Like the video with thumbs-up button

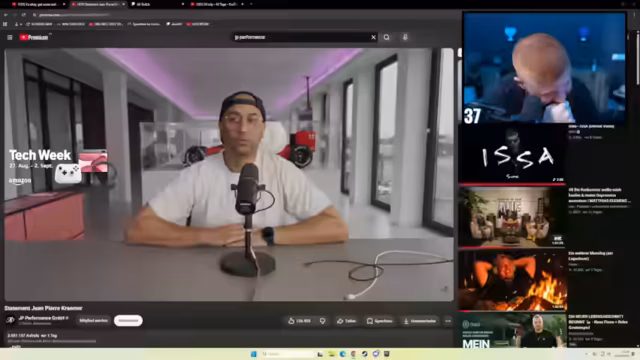coord(300,321)
